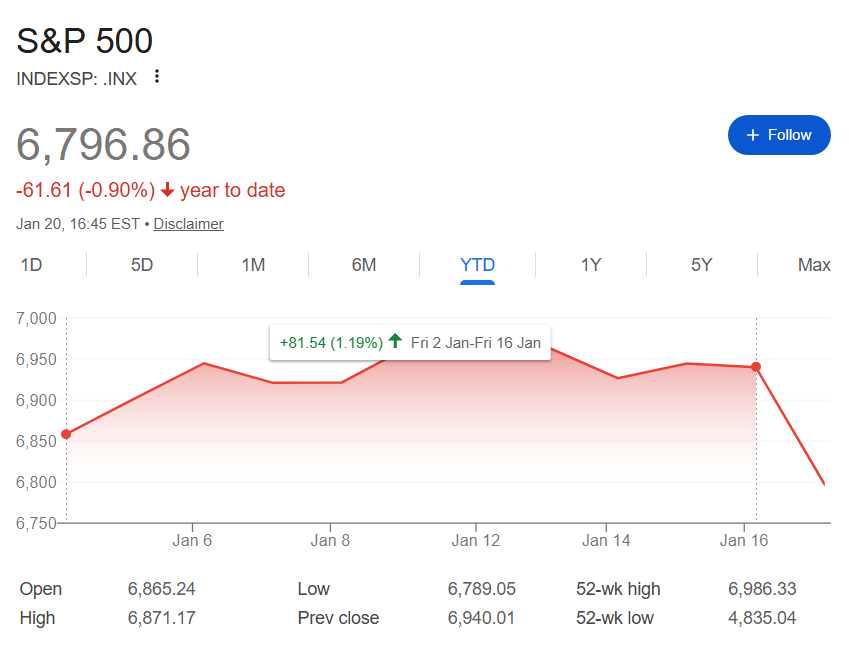This screenshot has height=666, width=849.
Task: Open the 5Y chart view
Action: tap(701, 265)
